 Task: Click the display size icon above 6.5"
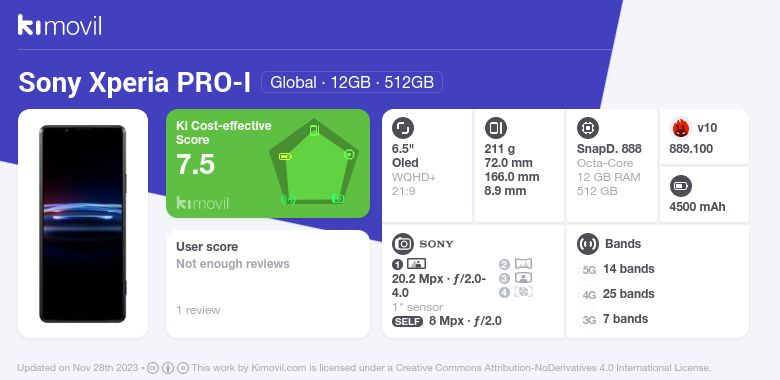(402, 128)
